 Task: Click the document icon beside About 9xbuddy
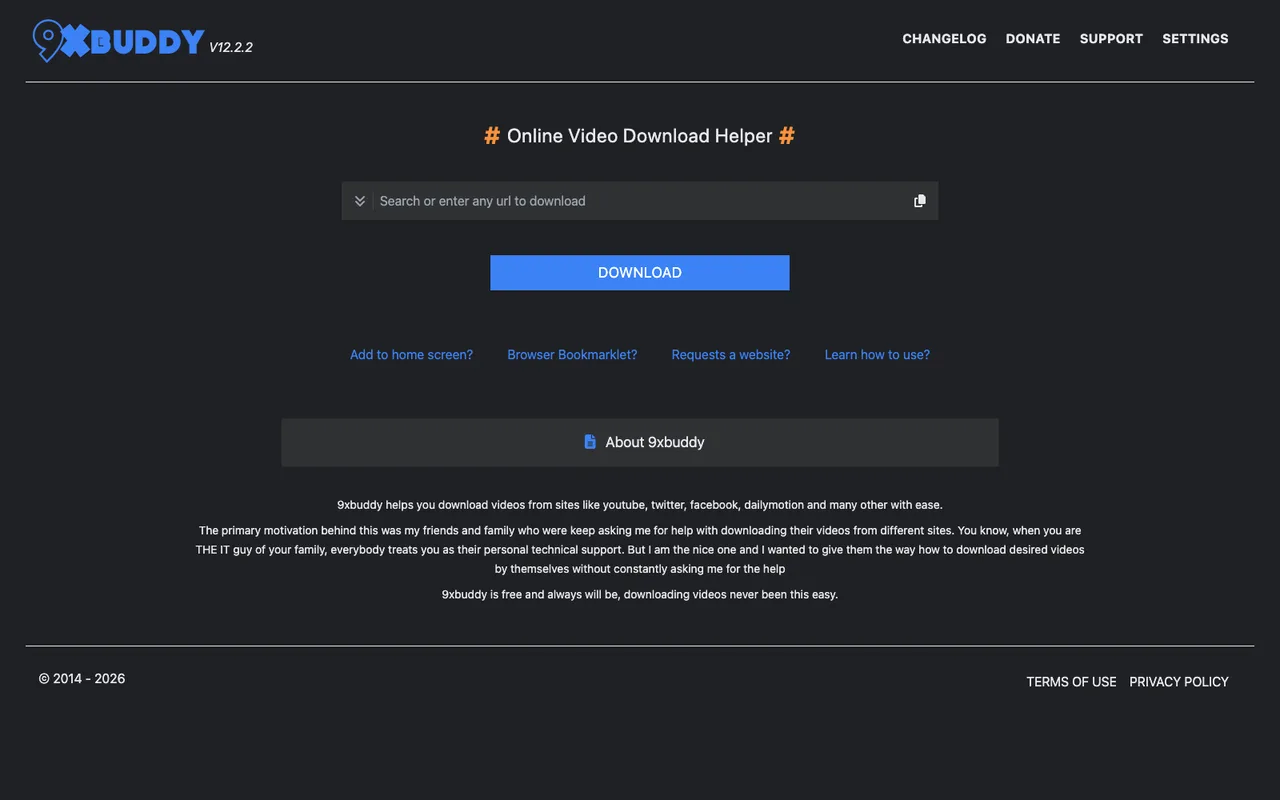click(590, 441)
